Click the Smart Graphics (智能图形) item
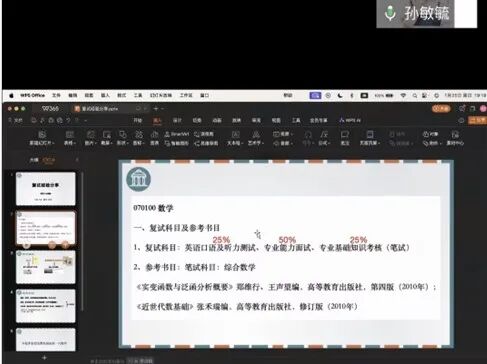This screenshot has height=364, width=487. click(x=177, y=143)
